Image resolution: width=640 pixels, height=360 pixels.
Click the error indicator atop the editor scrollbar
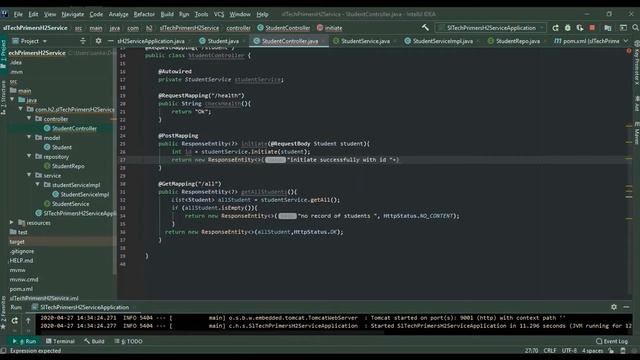629,51
